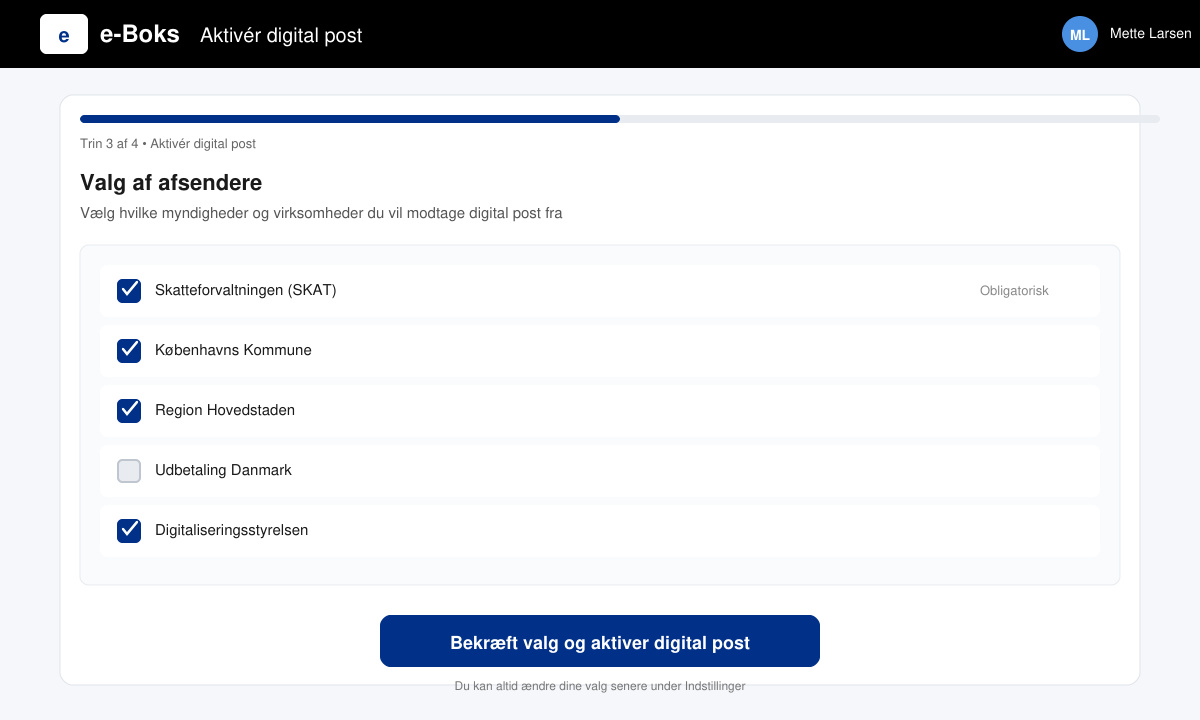Click Bekræft valg og aktiver digital post
The image size is (1200, 720).
[600, 641]
